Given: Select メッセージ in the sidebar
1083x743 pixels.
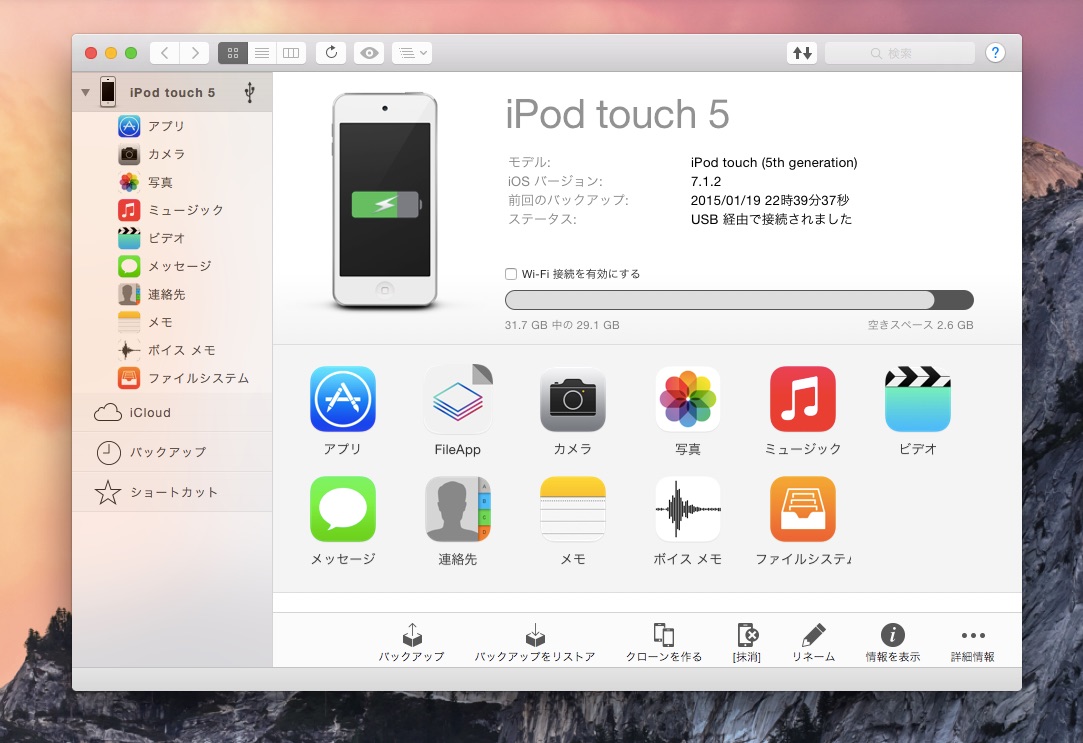Looking at the screenshot, I should tap(173, 266).
